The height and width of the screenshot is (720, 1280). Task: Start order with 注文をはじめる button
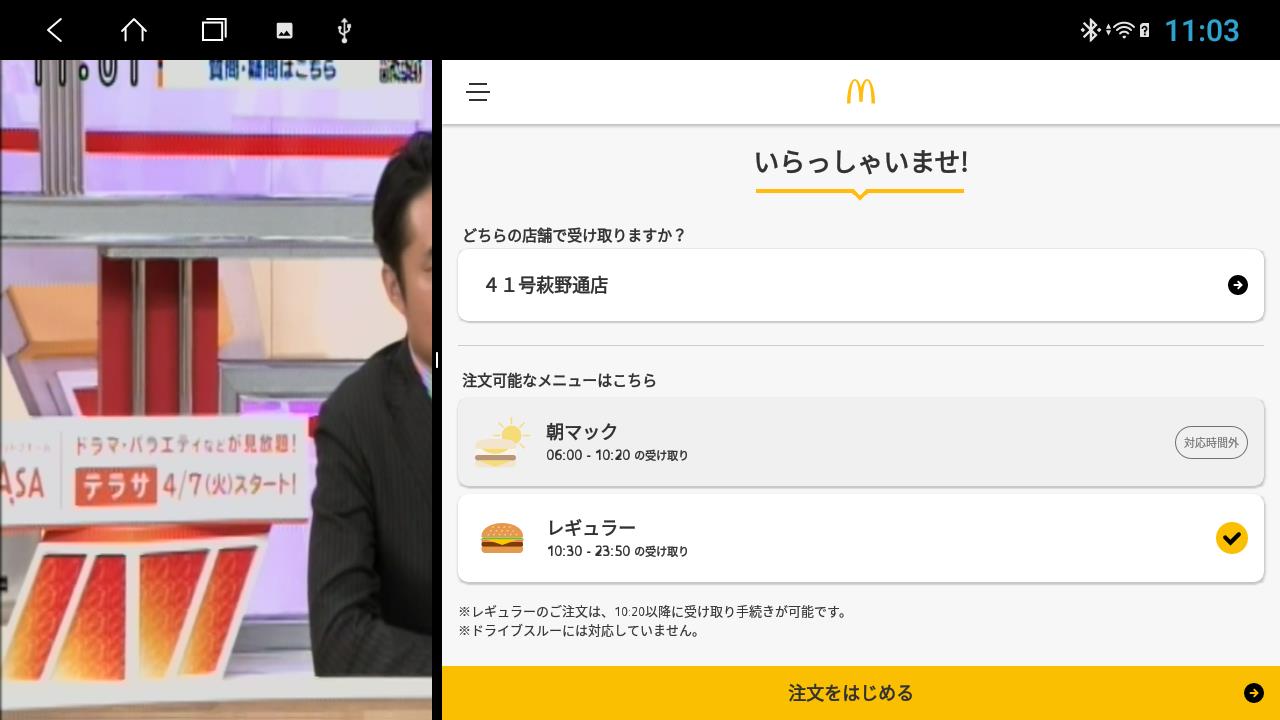(861, 693)
